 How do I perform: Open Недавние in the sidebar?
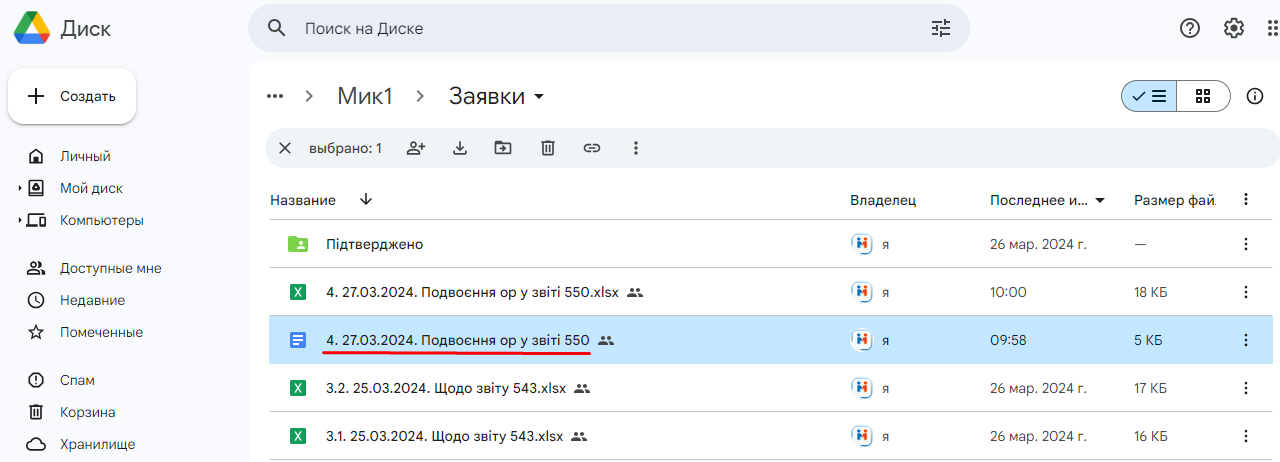[x=92, y=300]
